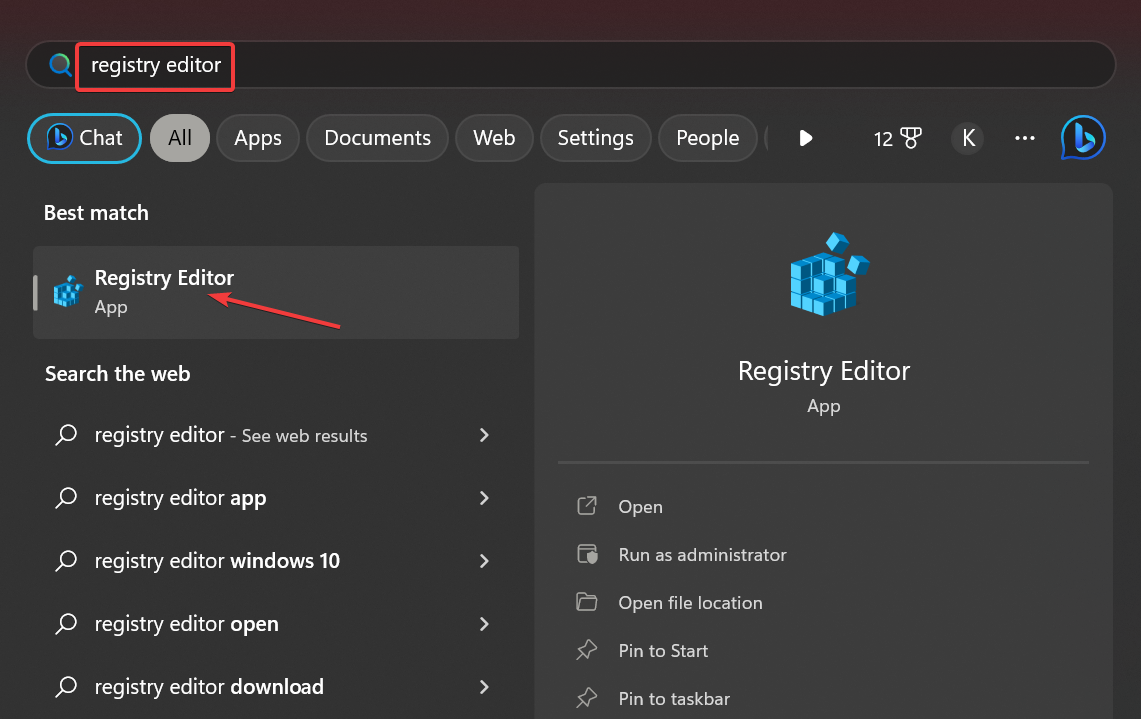
Task: Switch to the Settings filter tab
Action: pyautogui.click(x=595, y=138)
